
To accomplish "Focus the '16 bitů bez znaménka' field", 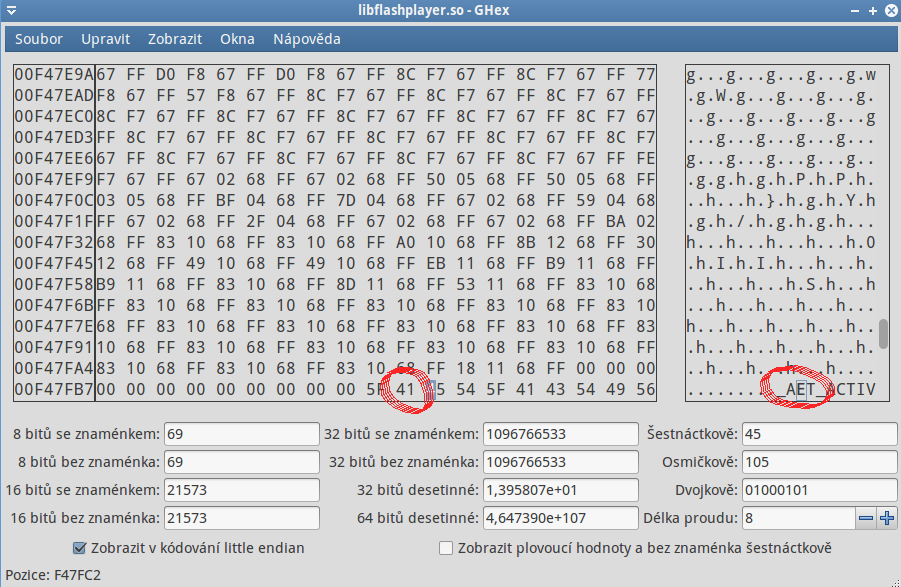I will click(241, 518).
